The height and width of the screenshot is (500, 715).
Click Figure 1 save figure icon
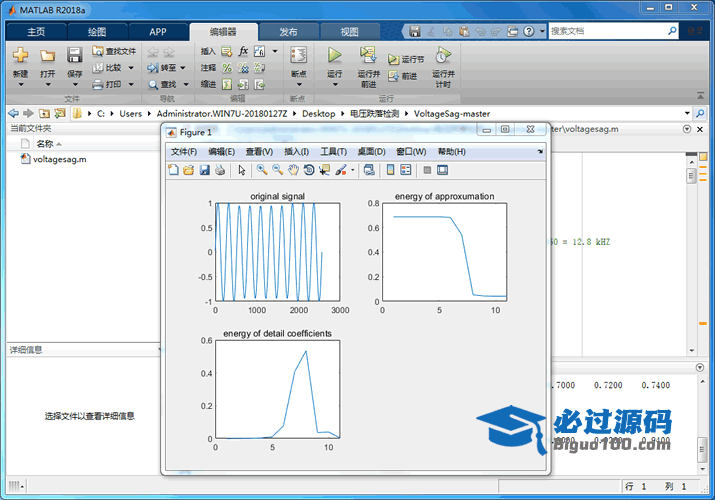(204, 170)
